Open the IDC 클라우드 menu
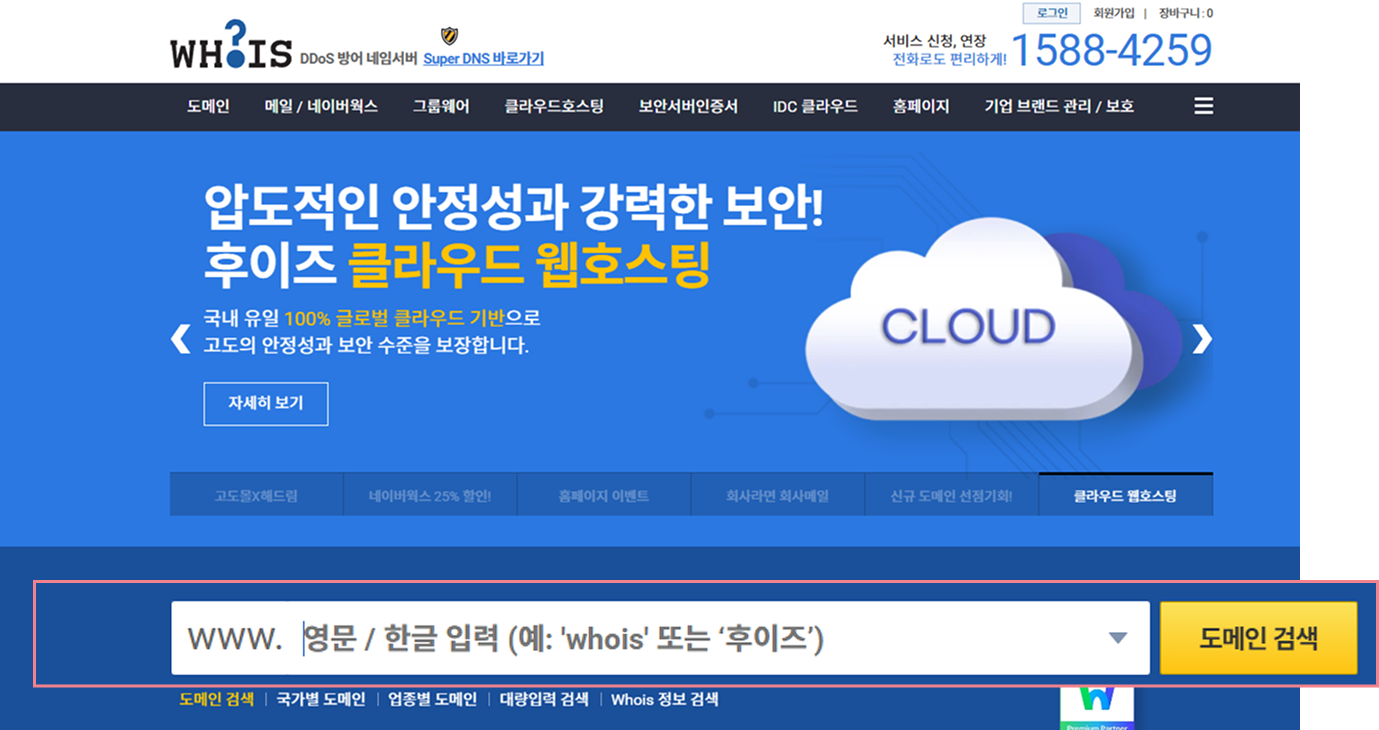Image resolution: width=1379 pixels, height=730 pixels. pyautogui.click(x=815, y=106)
